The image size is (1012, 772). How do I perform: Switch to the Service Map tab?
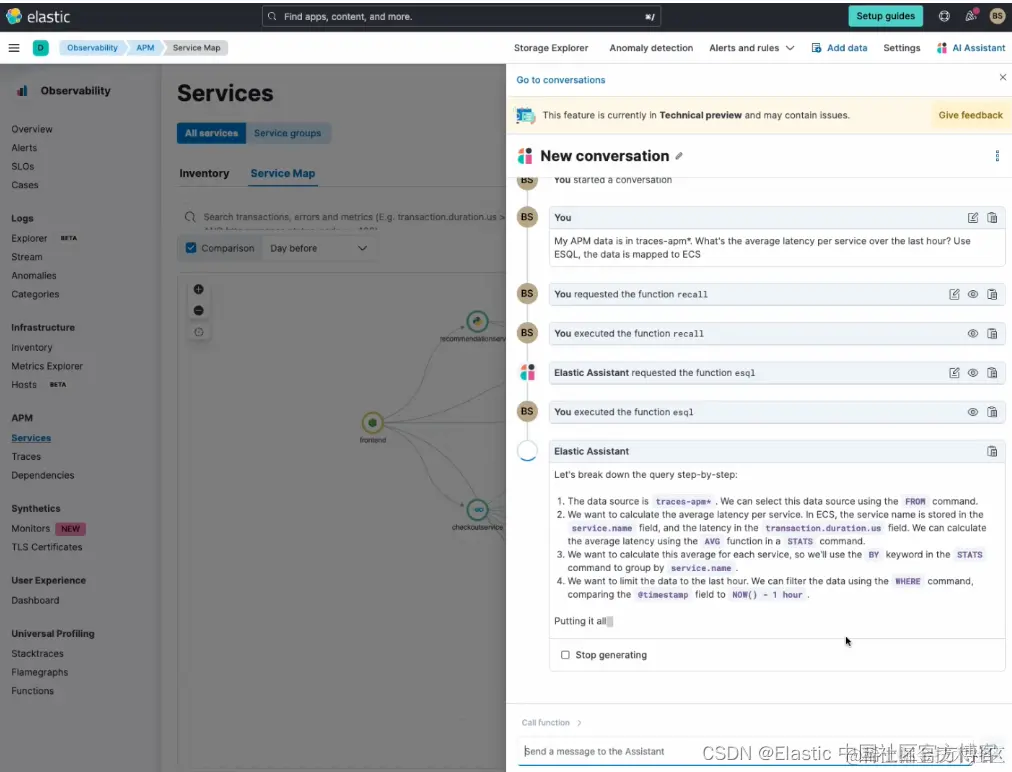pos(283,174)
